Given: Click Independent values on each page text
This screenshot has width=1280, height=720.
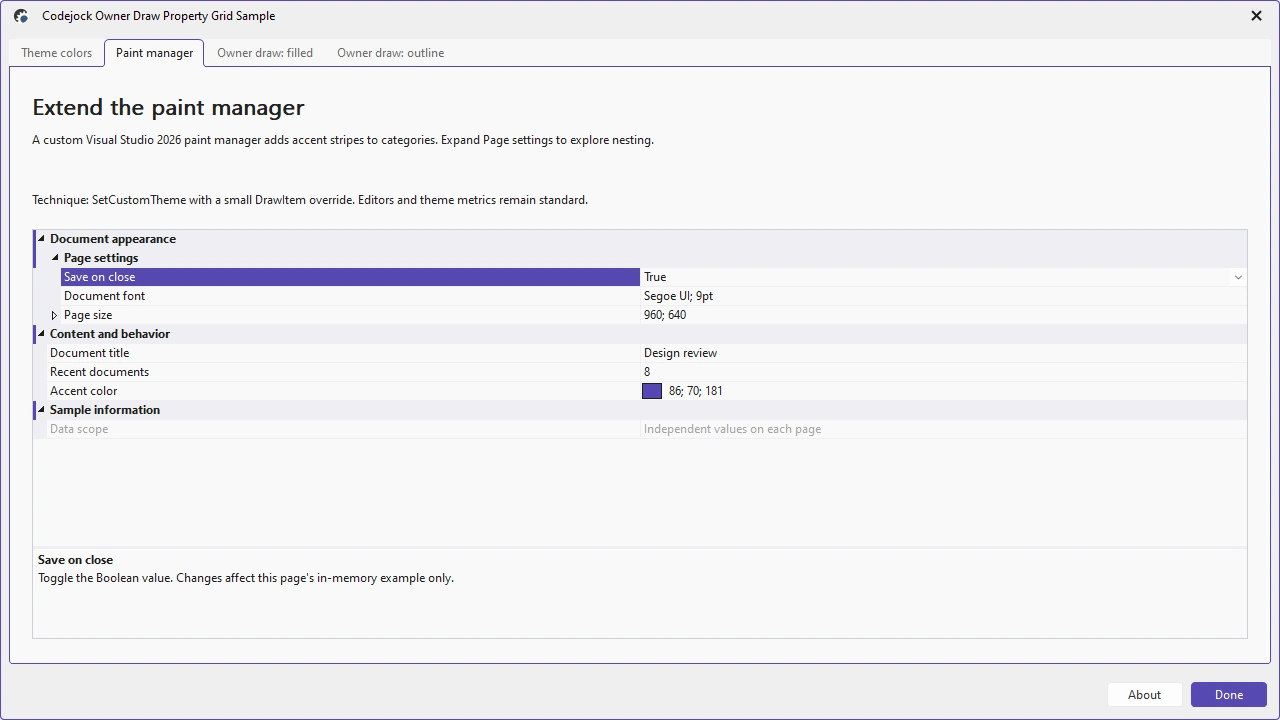Looking at the screenshot, I should click(x=732, y=429).
